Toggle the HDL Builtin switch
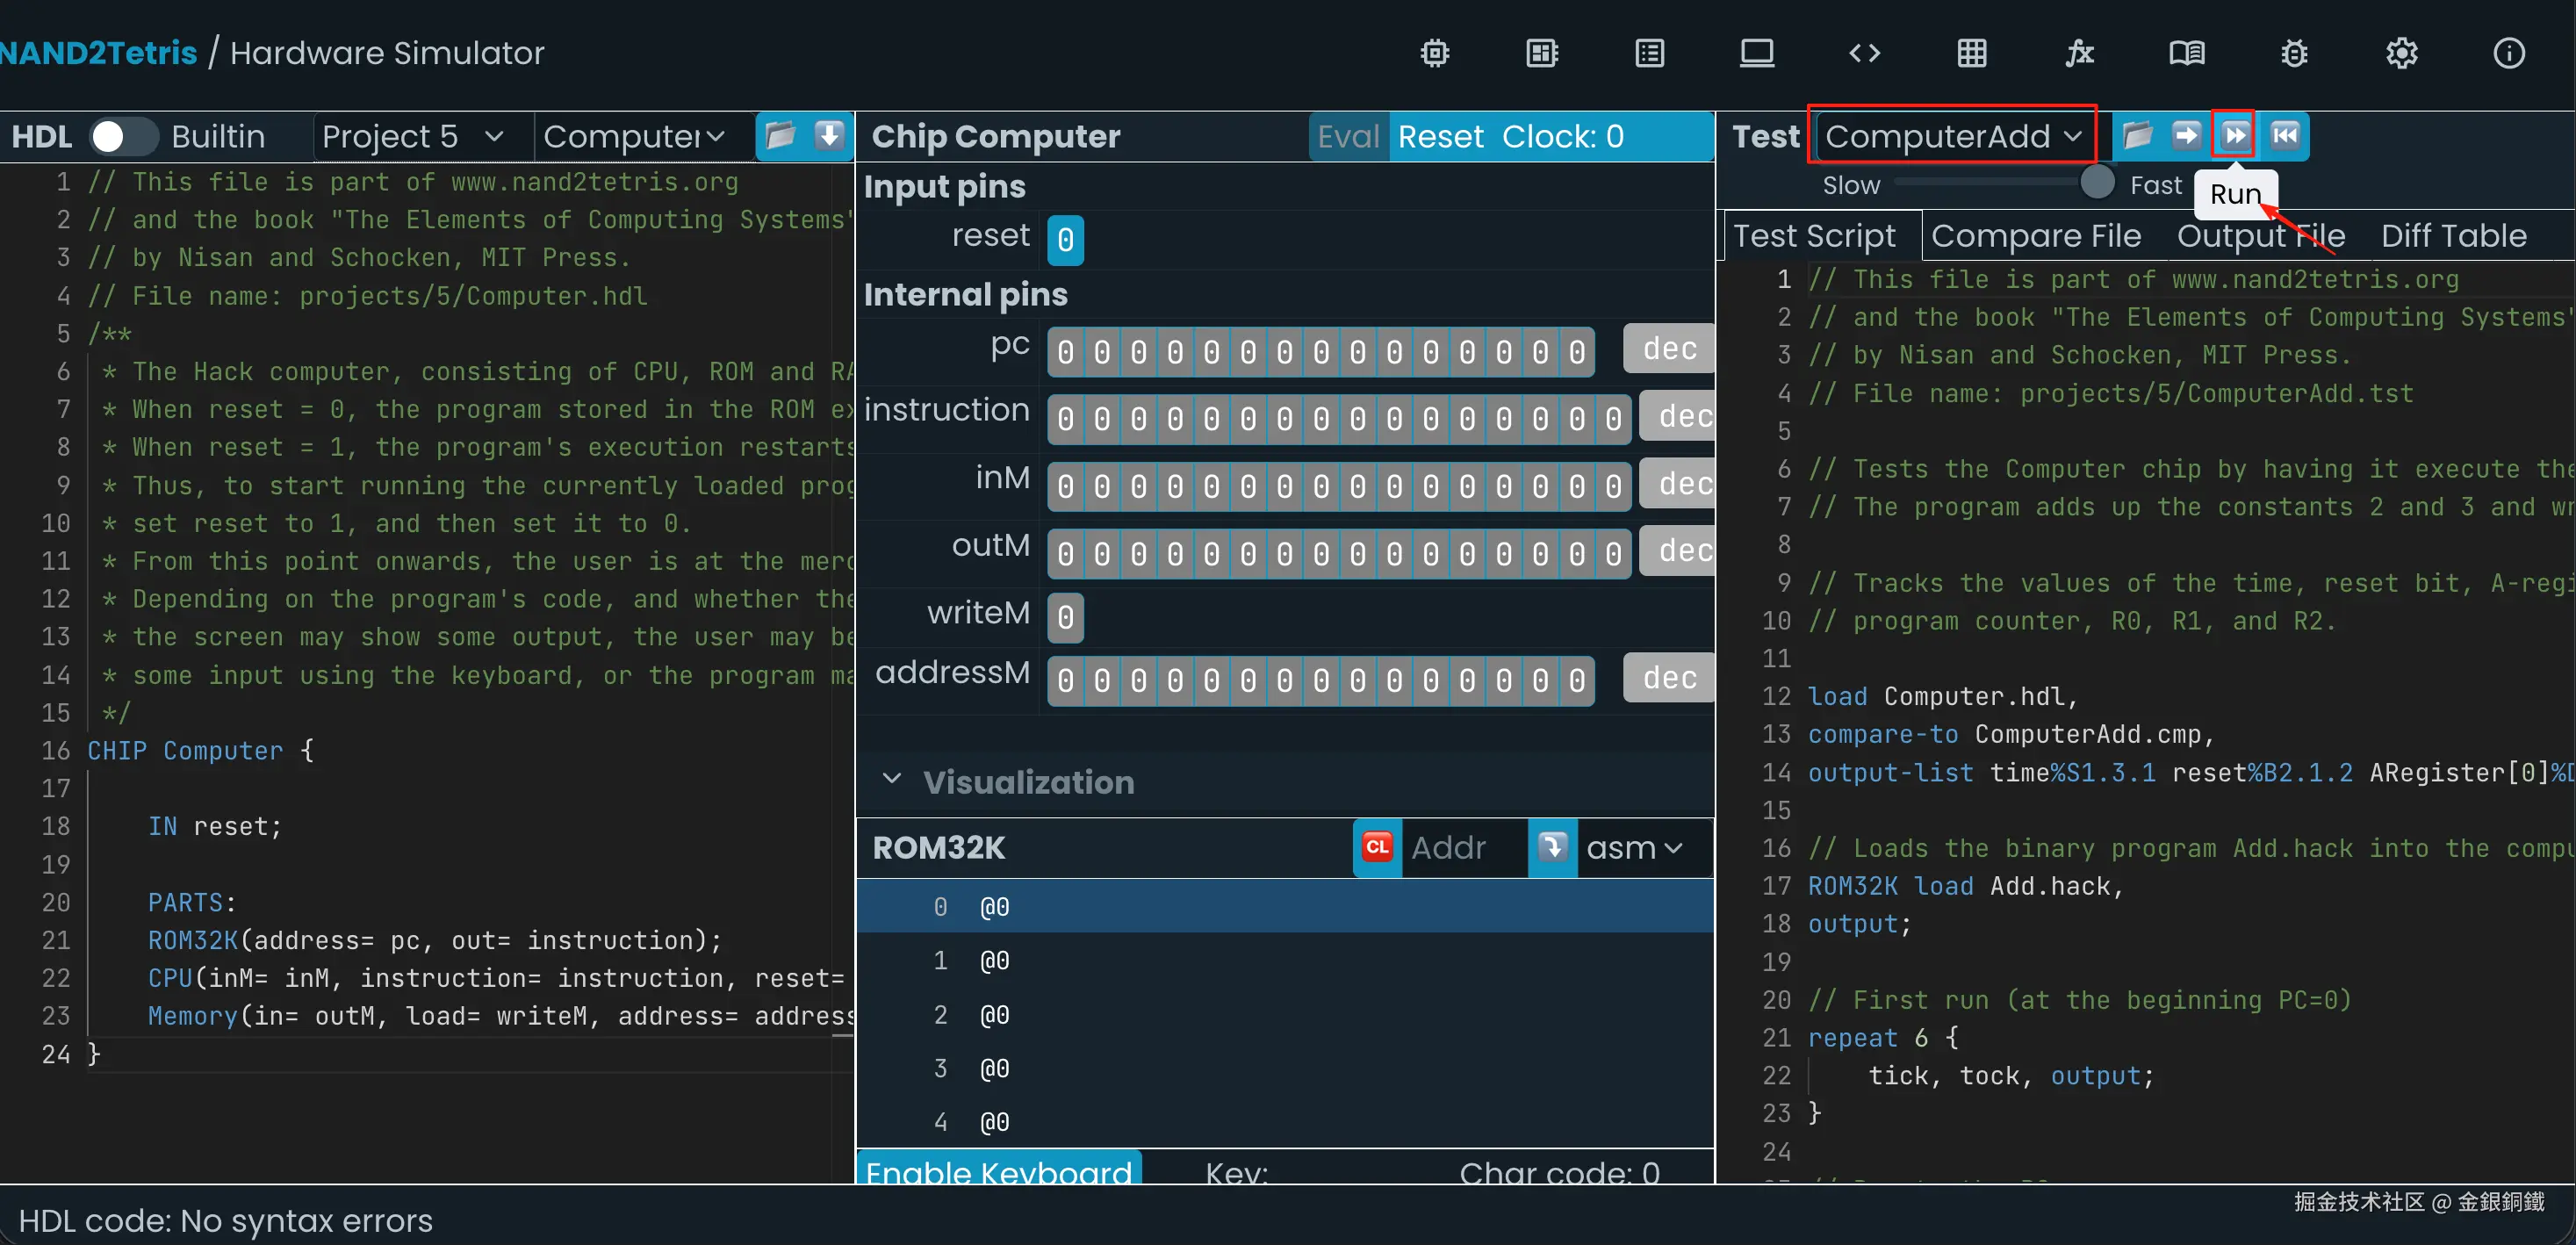Viewport: 2576px width, 1245px height. pos(123,136)
